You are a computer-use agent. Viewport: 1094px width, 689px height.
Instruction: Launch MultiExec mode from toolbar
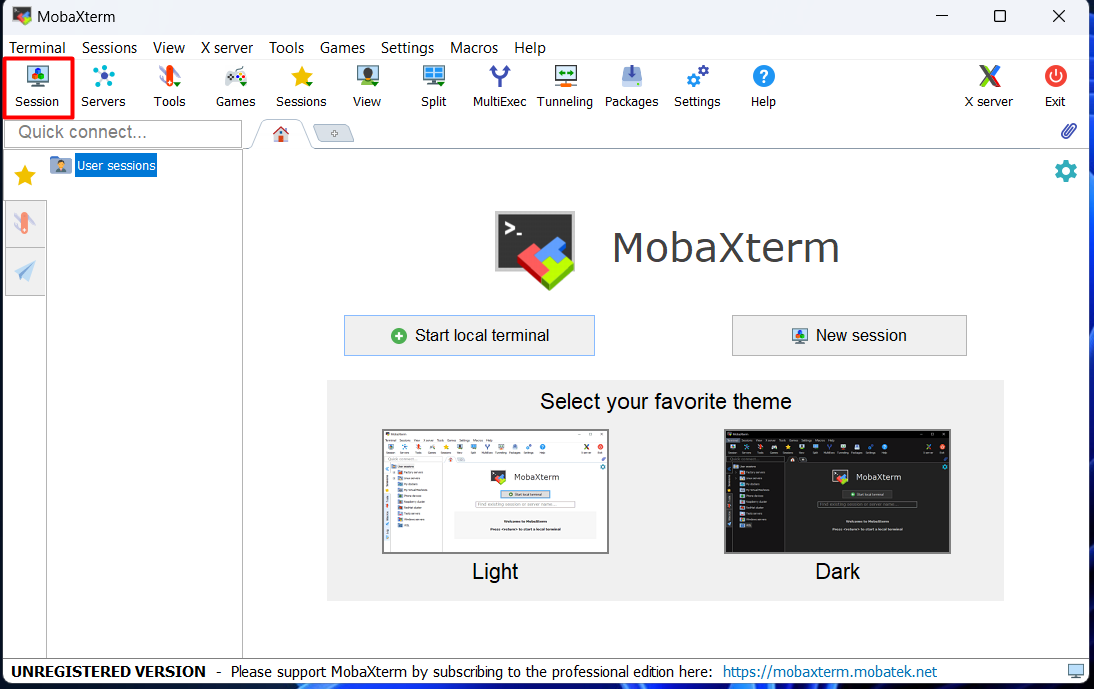tap(500, 87)
